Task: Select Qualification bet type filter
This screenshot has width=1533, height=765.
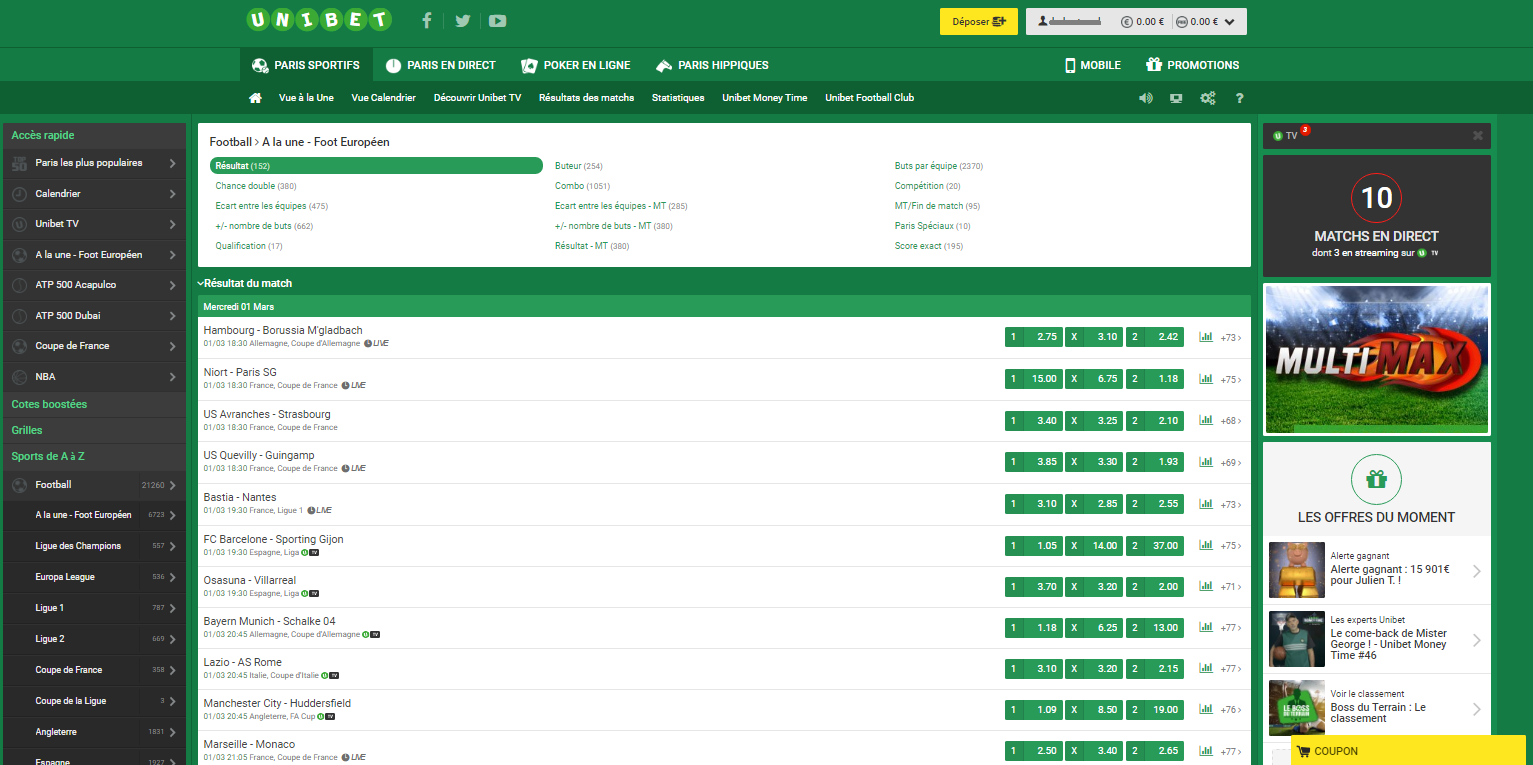Action: coord(249,246)
